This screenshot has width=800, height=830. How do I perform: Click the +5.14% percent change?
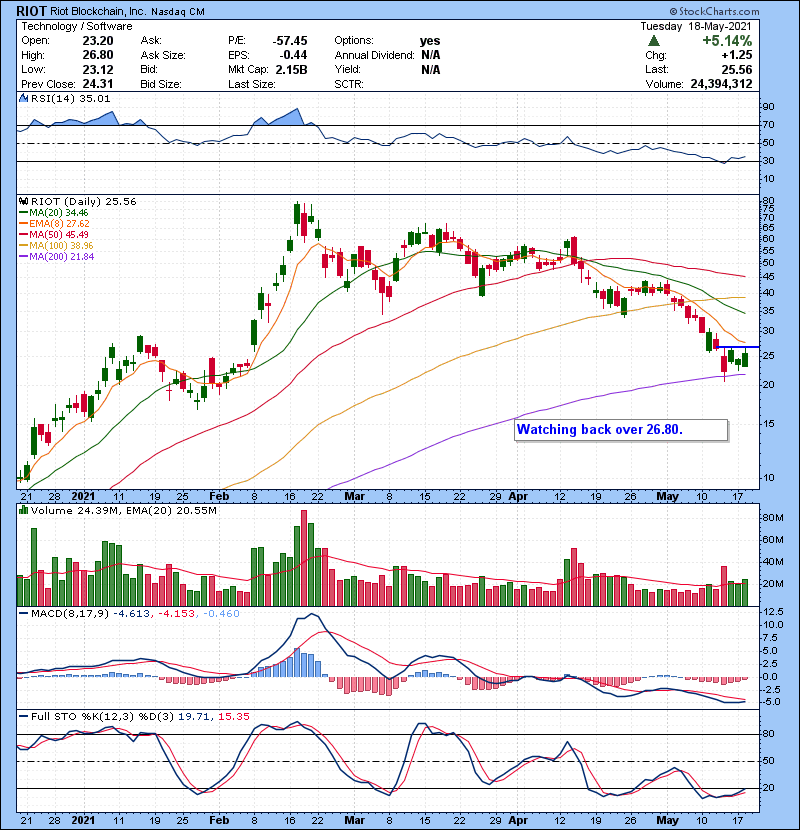coord(727,41)
